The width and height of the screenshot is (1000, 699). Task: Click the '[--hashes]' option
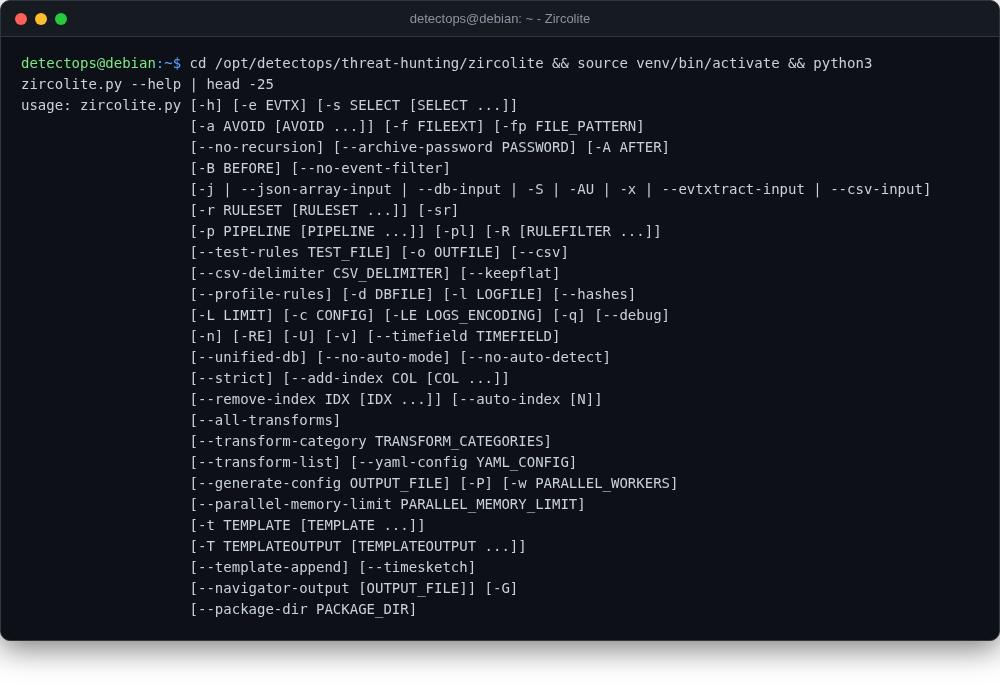tap(594, 295)
